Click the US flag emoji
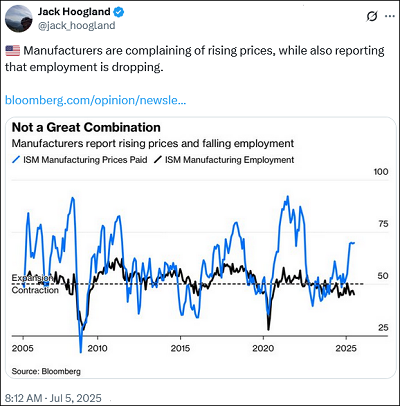Image resolution: width=400 pixels, height=406 pixels. pyautogui.click(x=13, y=51)
